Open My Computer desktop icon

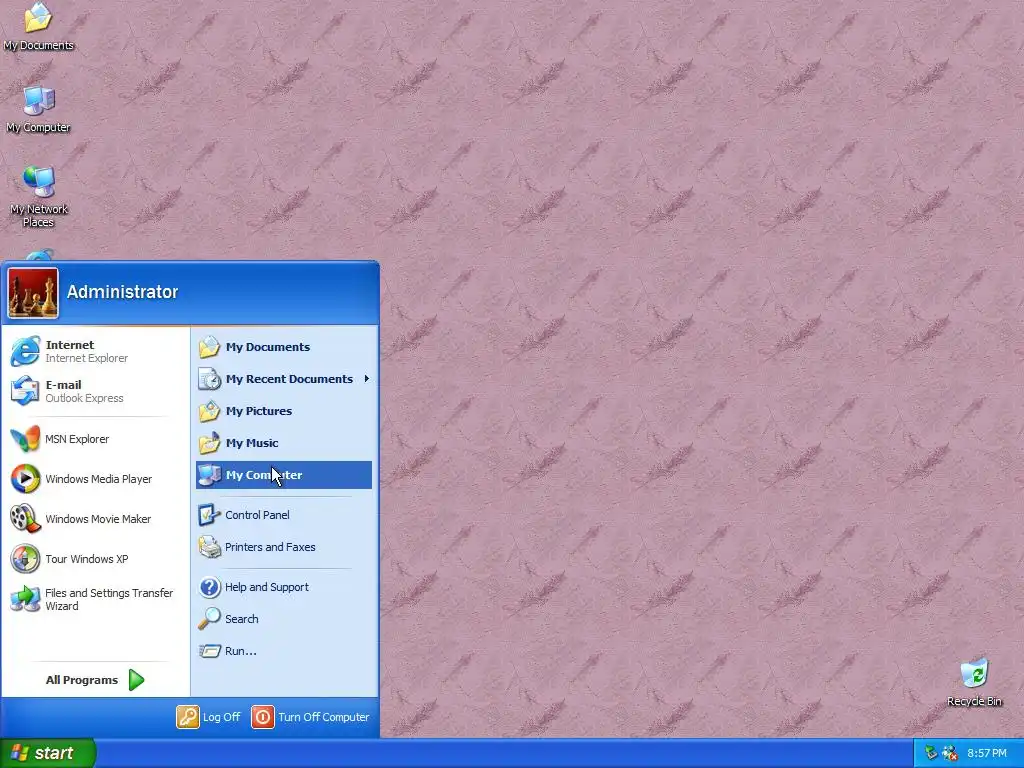pyautogui.click(x=39, y=109)
